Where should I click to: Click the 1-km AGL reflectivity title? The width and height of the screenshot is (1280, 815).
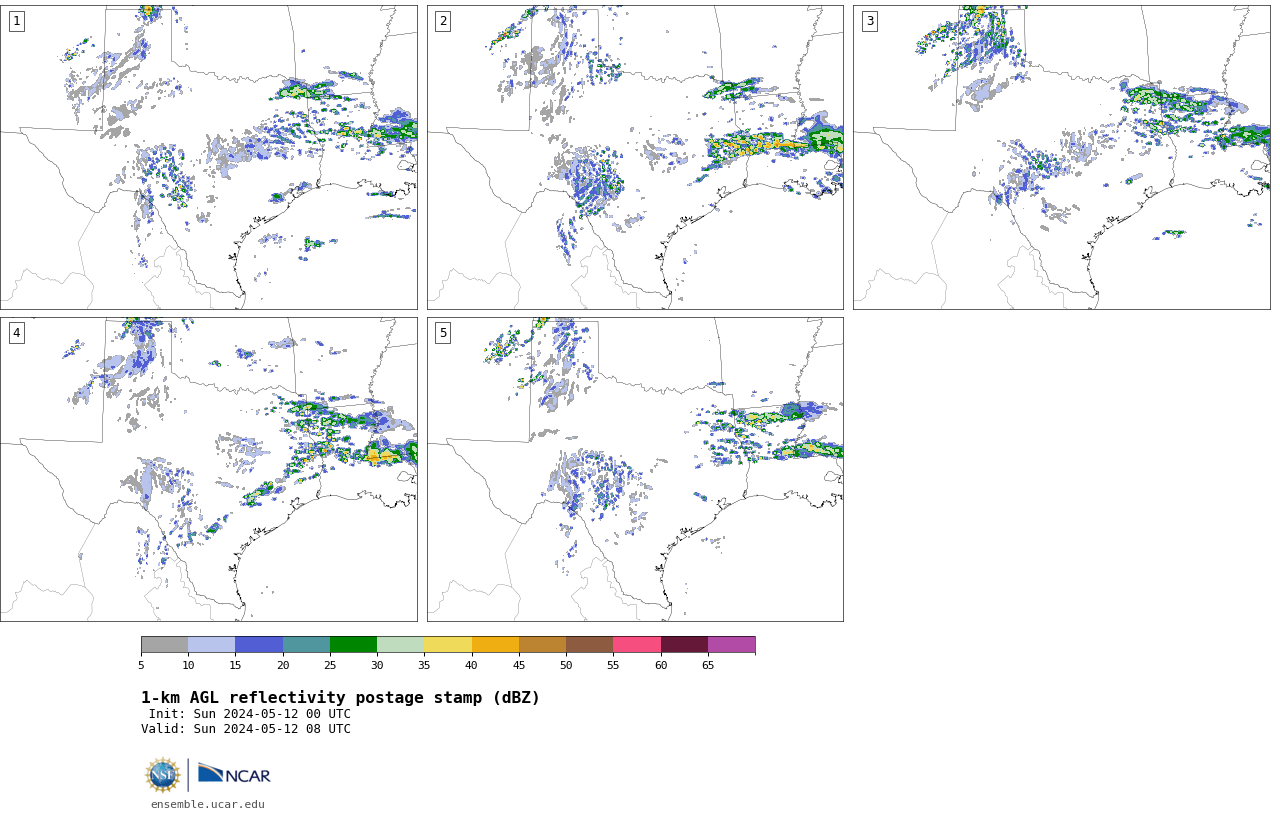[x=340, y=698]
